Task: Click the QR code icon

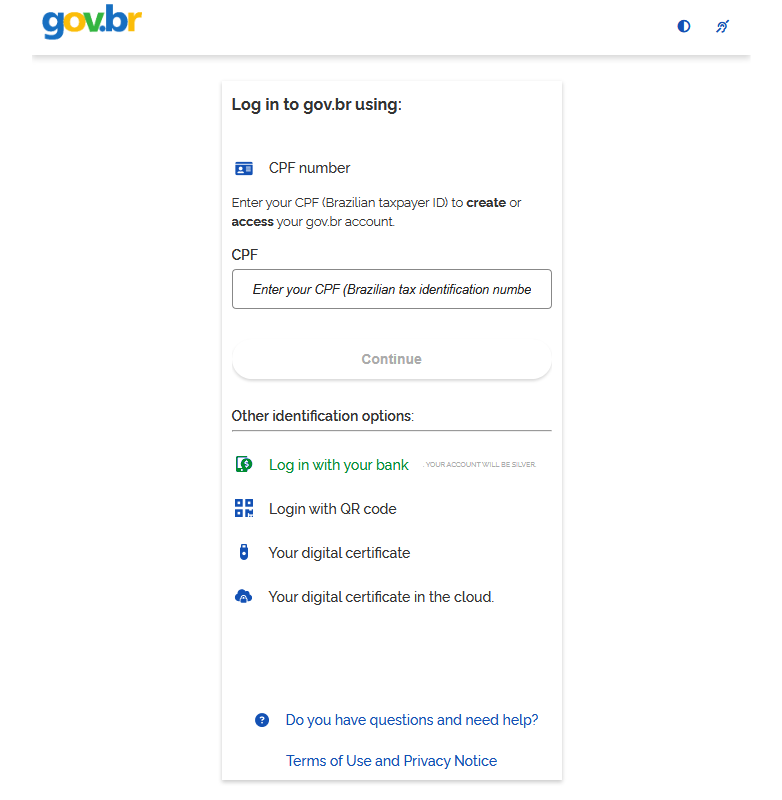Action: pyautogui.click(x=244, y=508)
